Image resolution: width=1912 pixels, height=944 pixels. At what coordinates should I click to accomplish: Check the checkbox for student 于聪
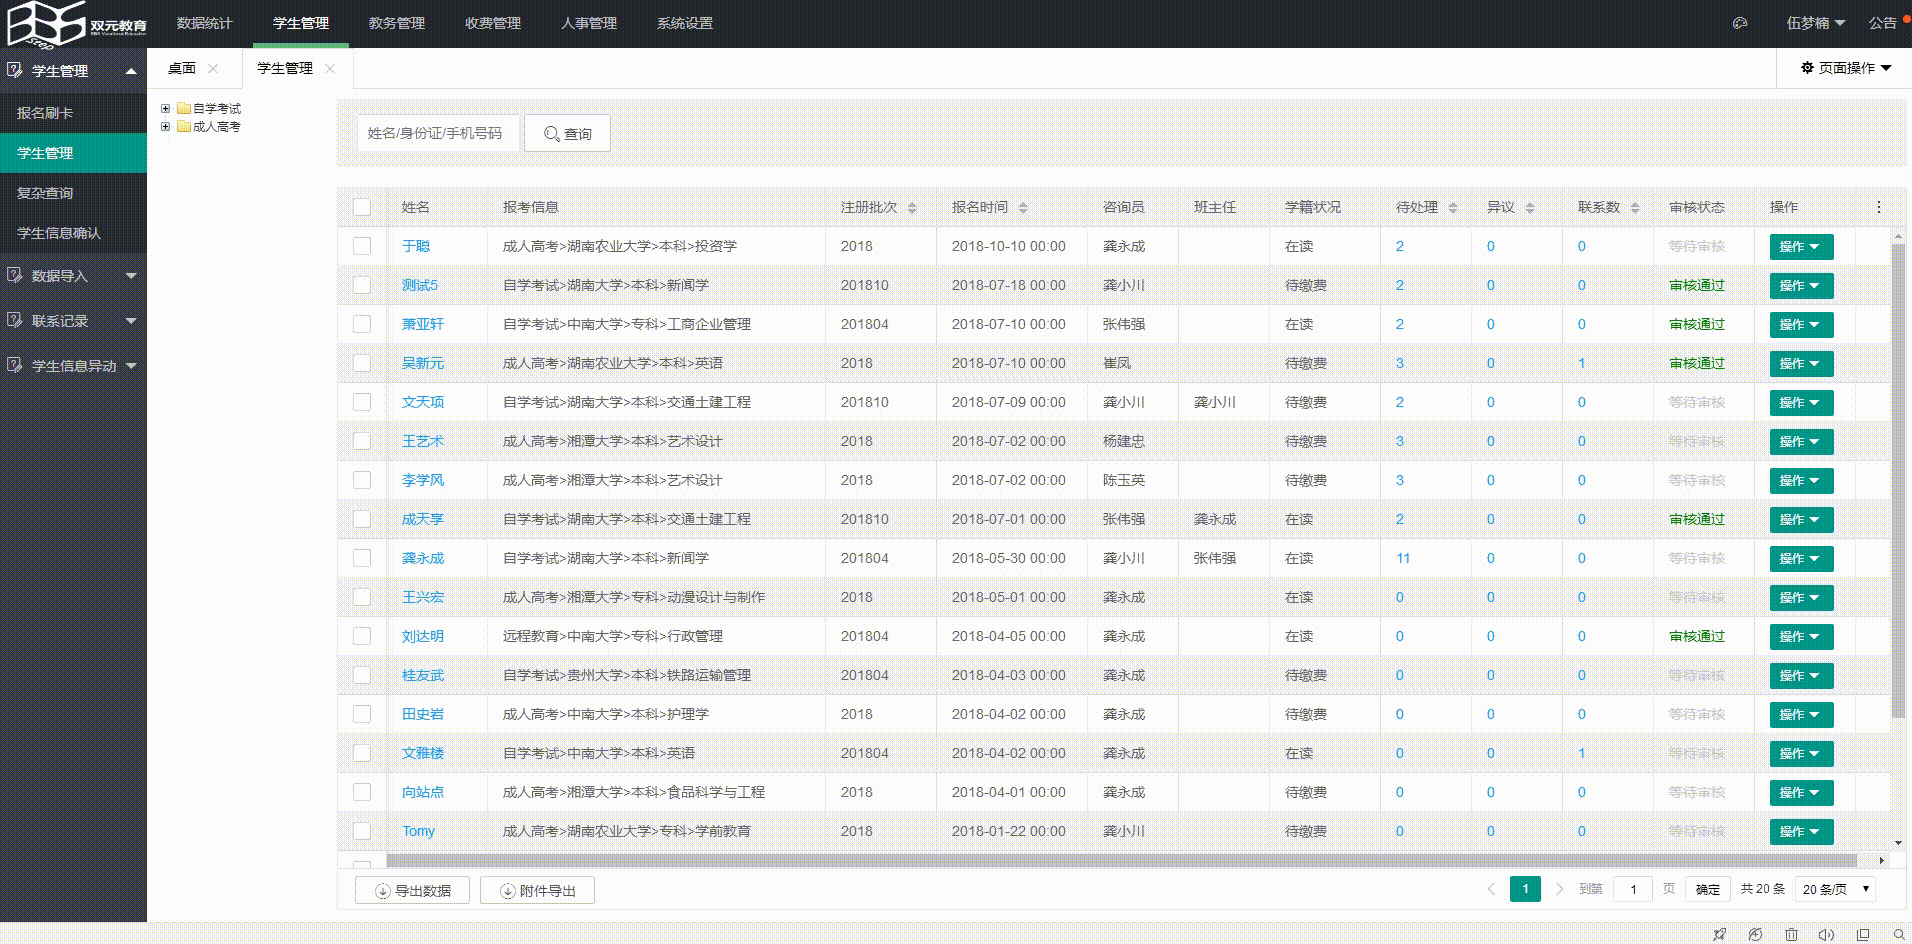click(362, 246)
